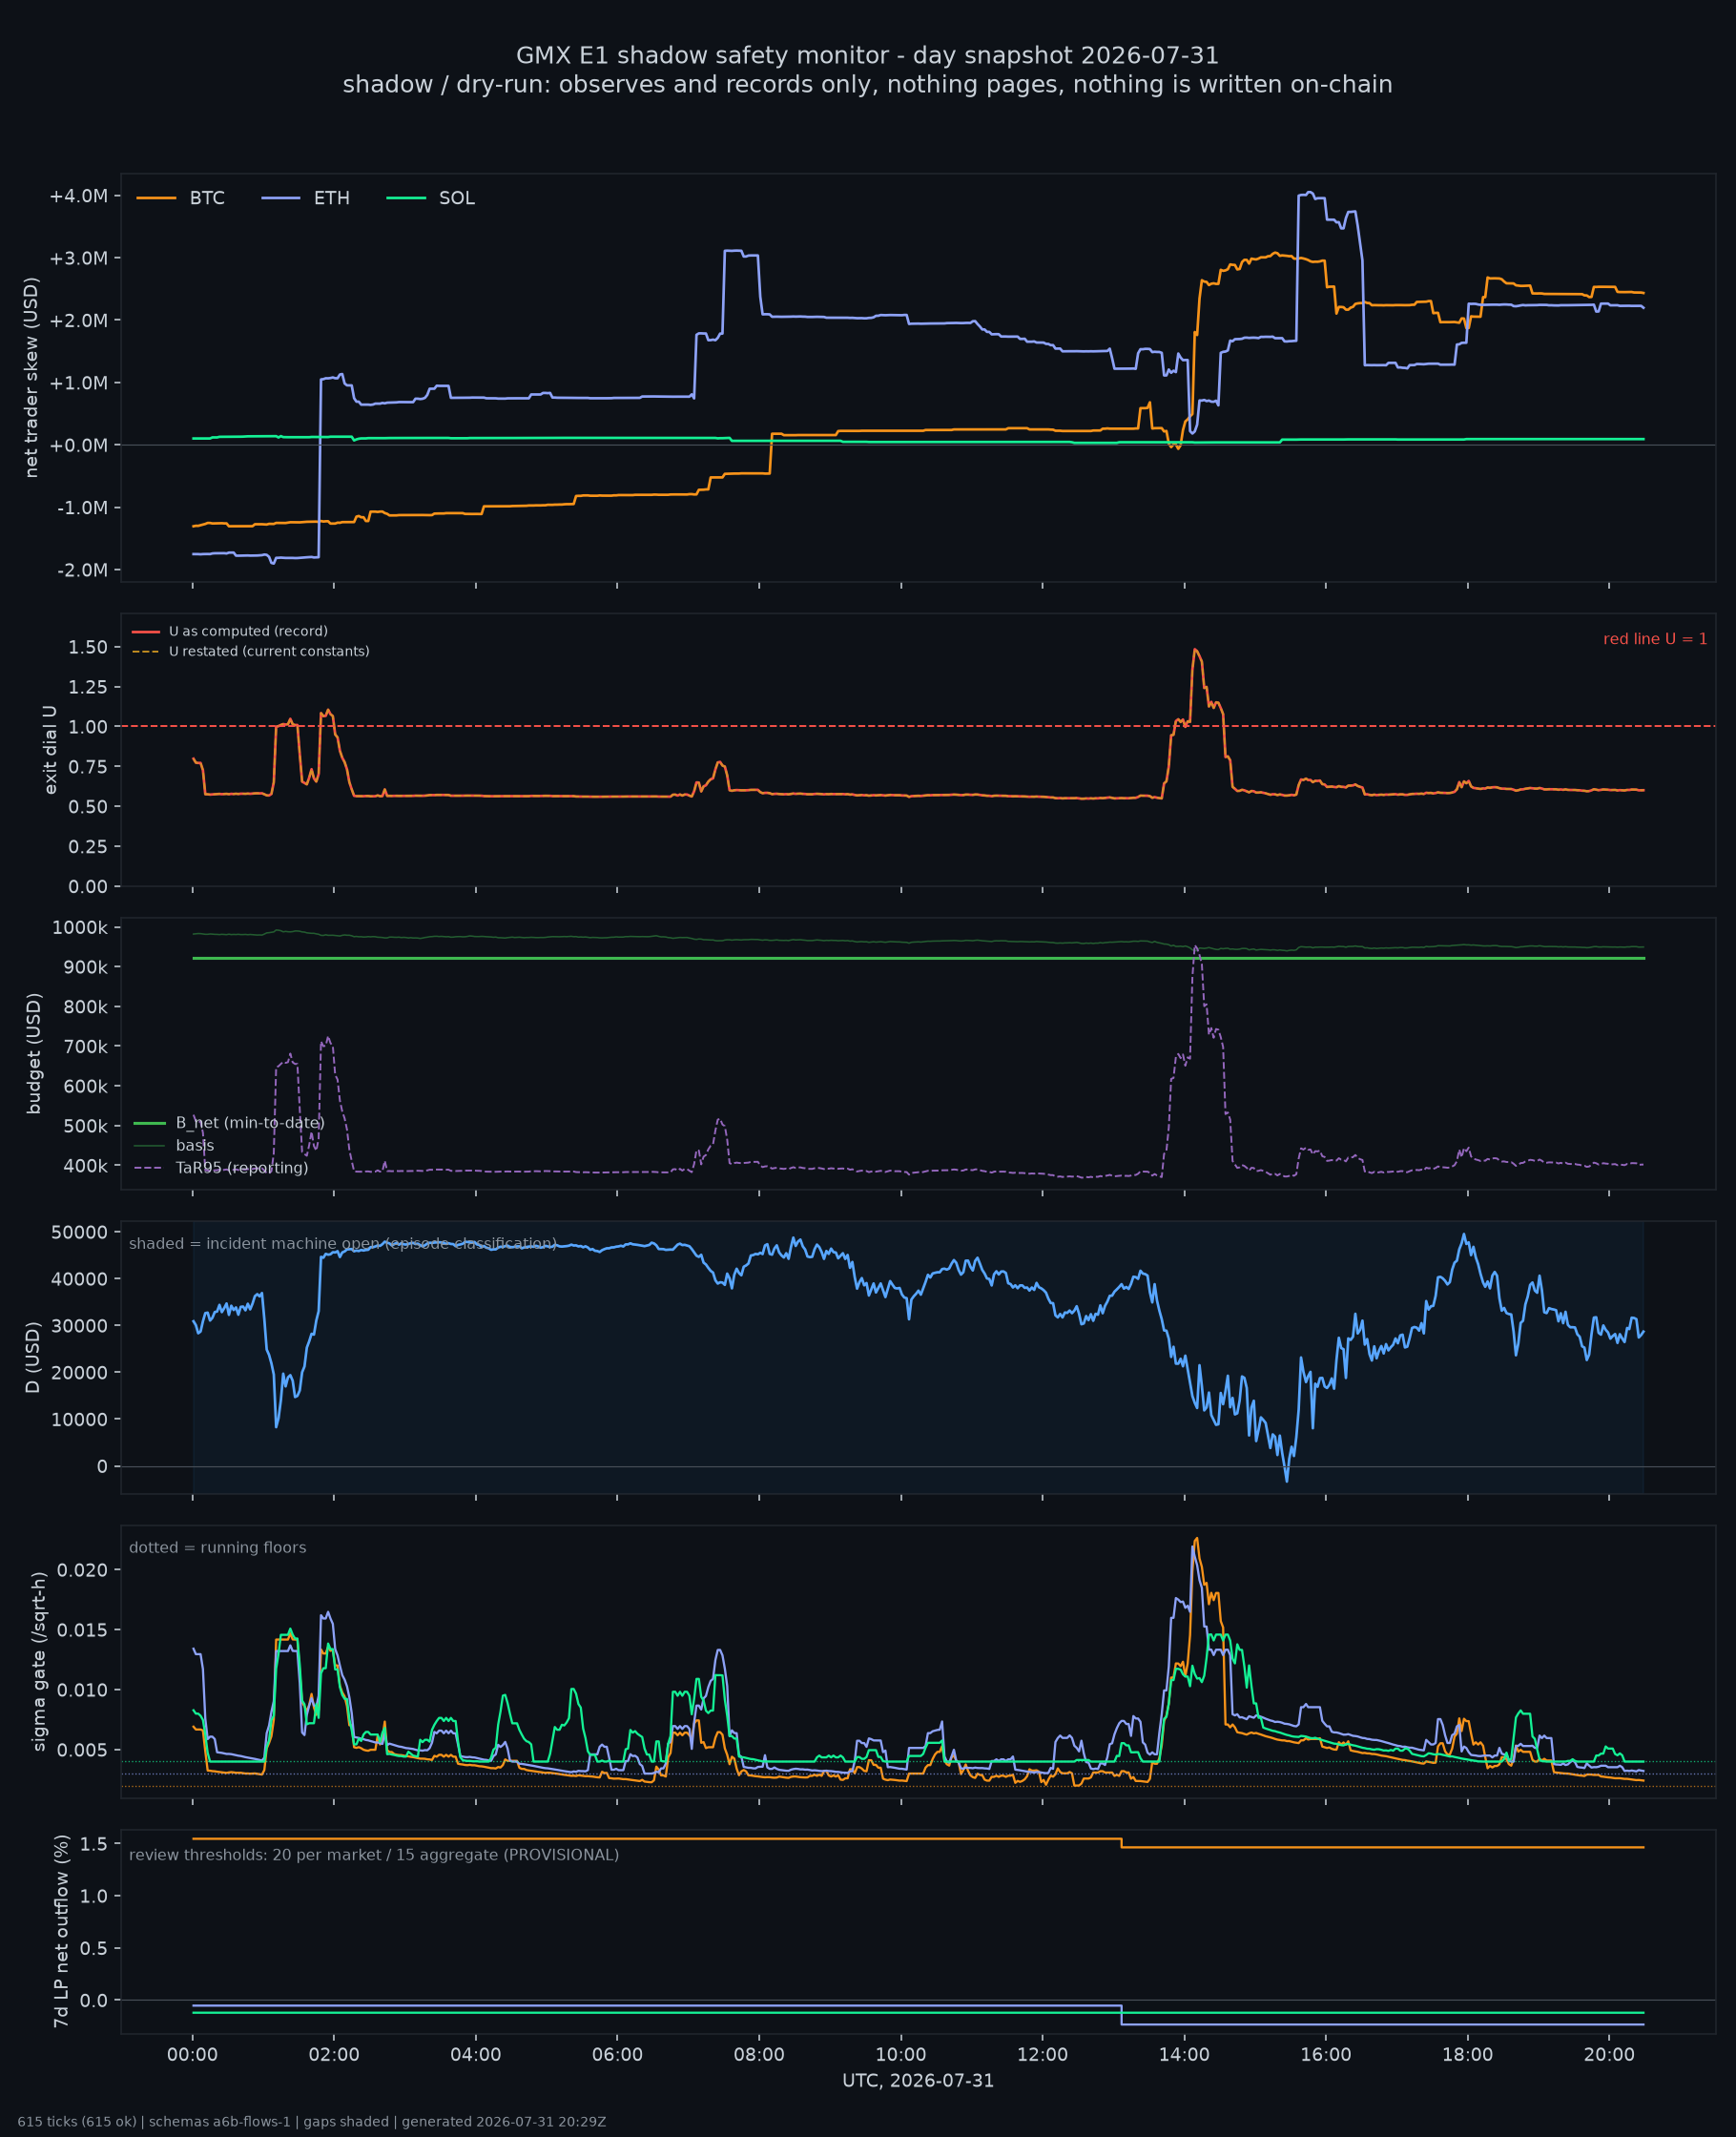The width and height of the screenshot is (1736, 2137).
Task: Click the '02:00' time axis label
Action: (334, 2055)
